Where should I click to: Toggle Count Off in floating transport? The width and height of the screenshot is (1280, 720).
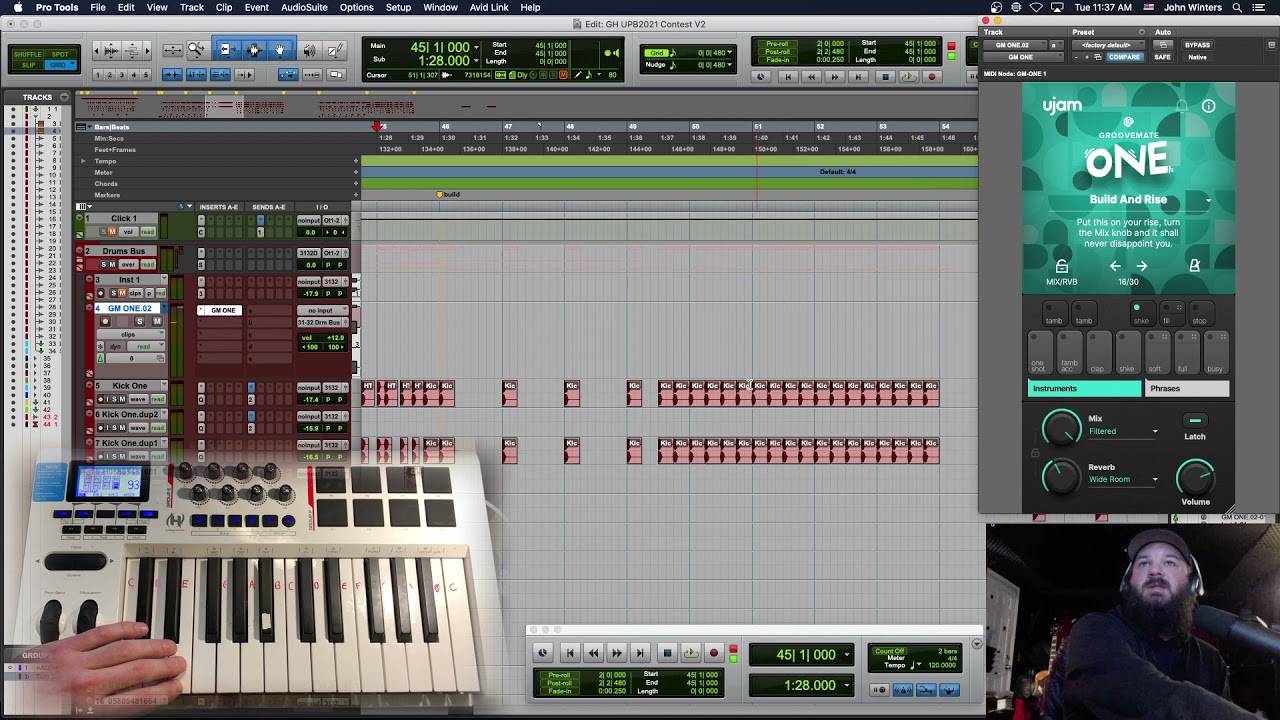point(889,651)
